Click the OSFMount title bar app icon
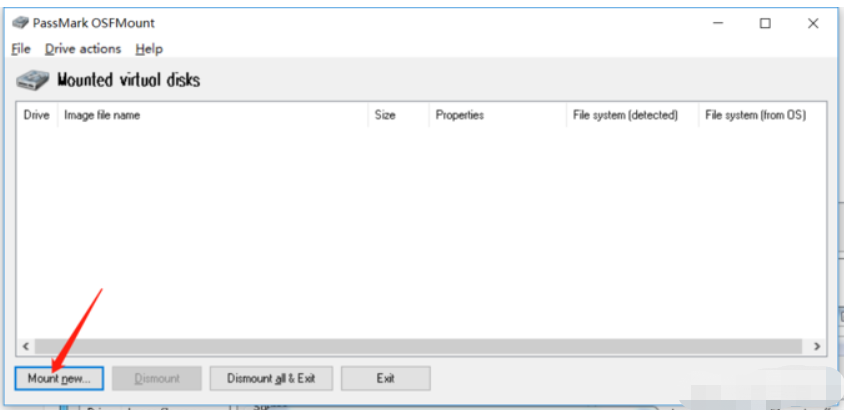 tap(20, 23)
